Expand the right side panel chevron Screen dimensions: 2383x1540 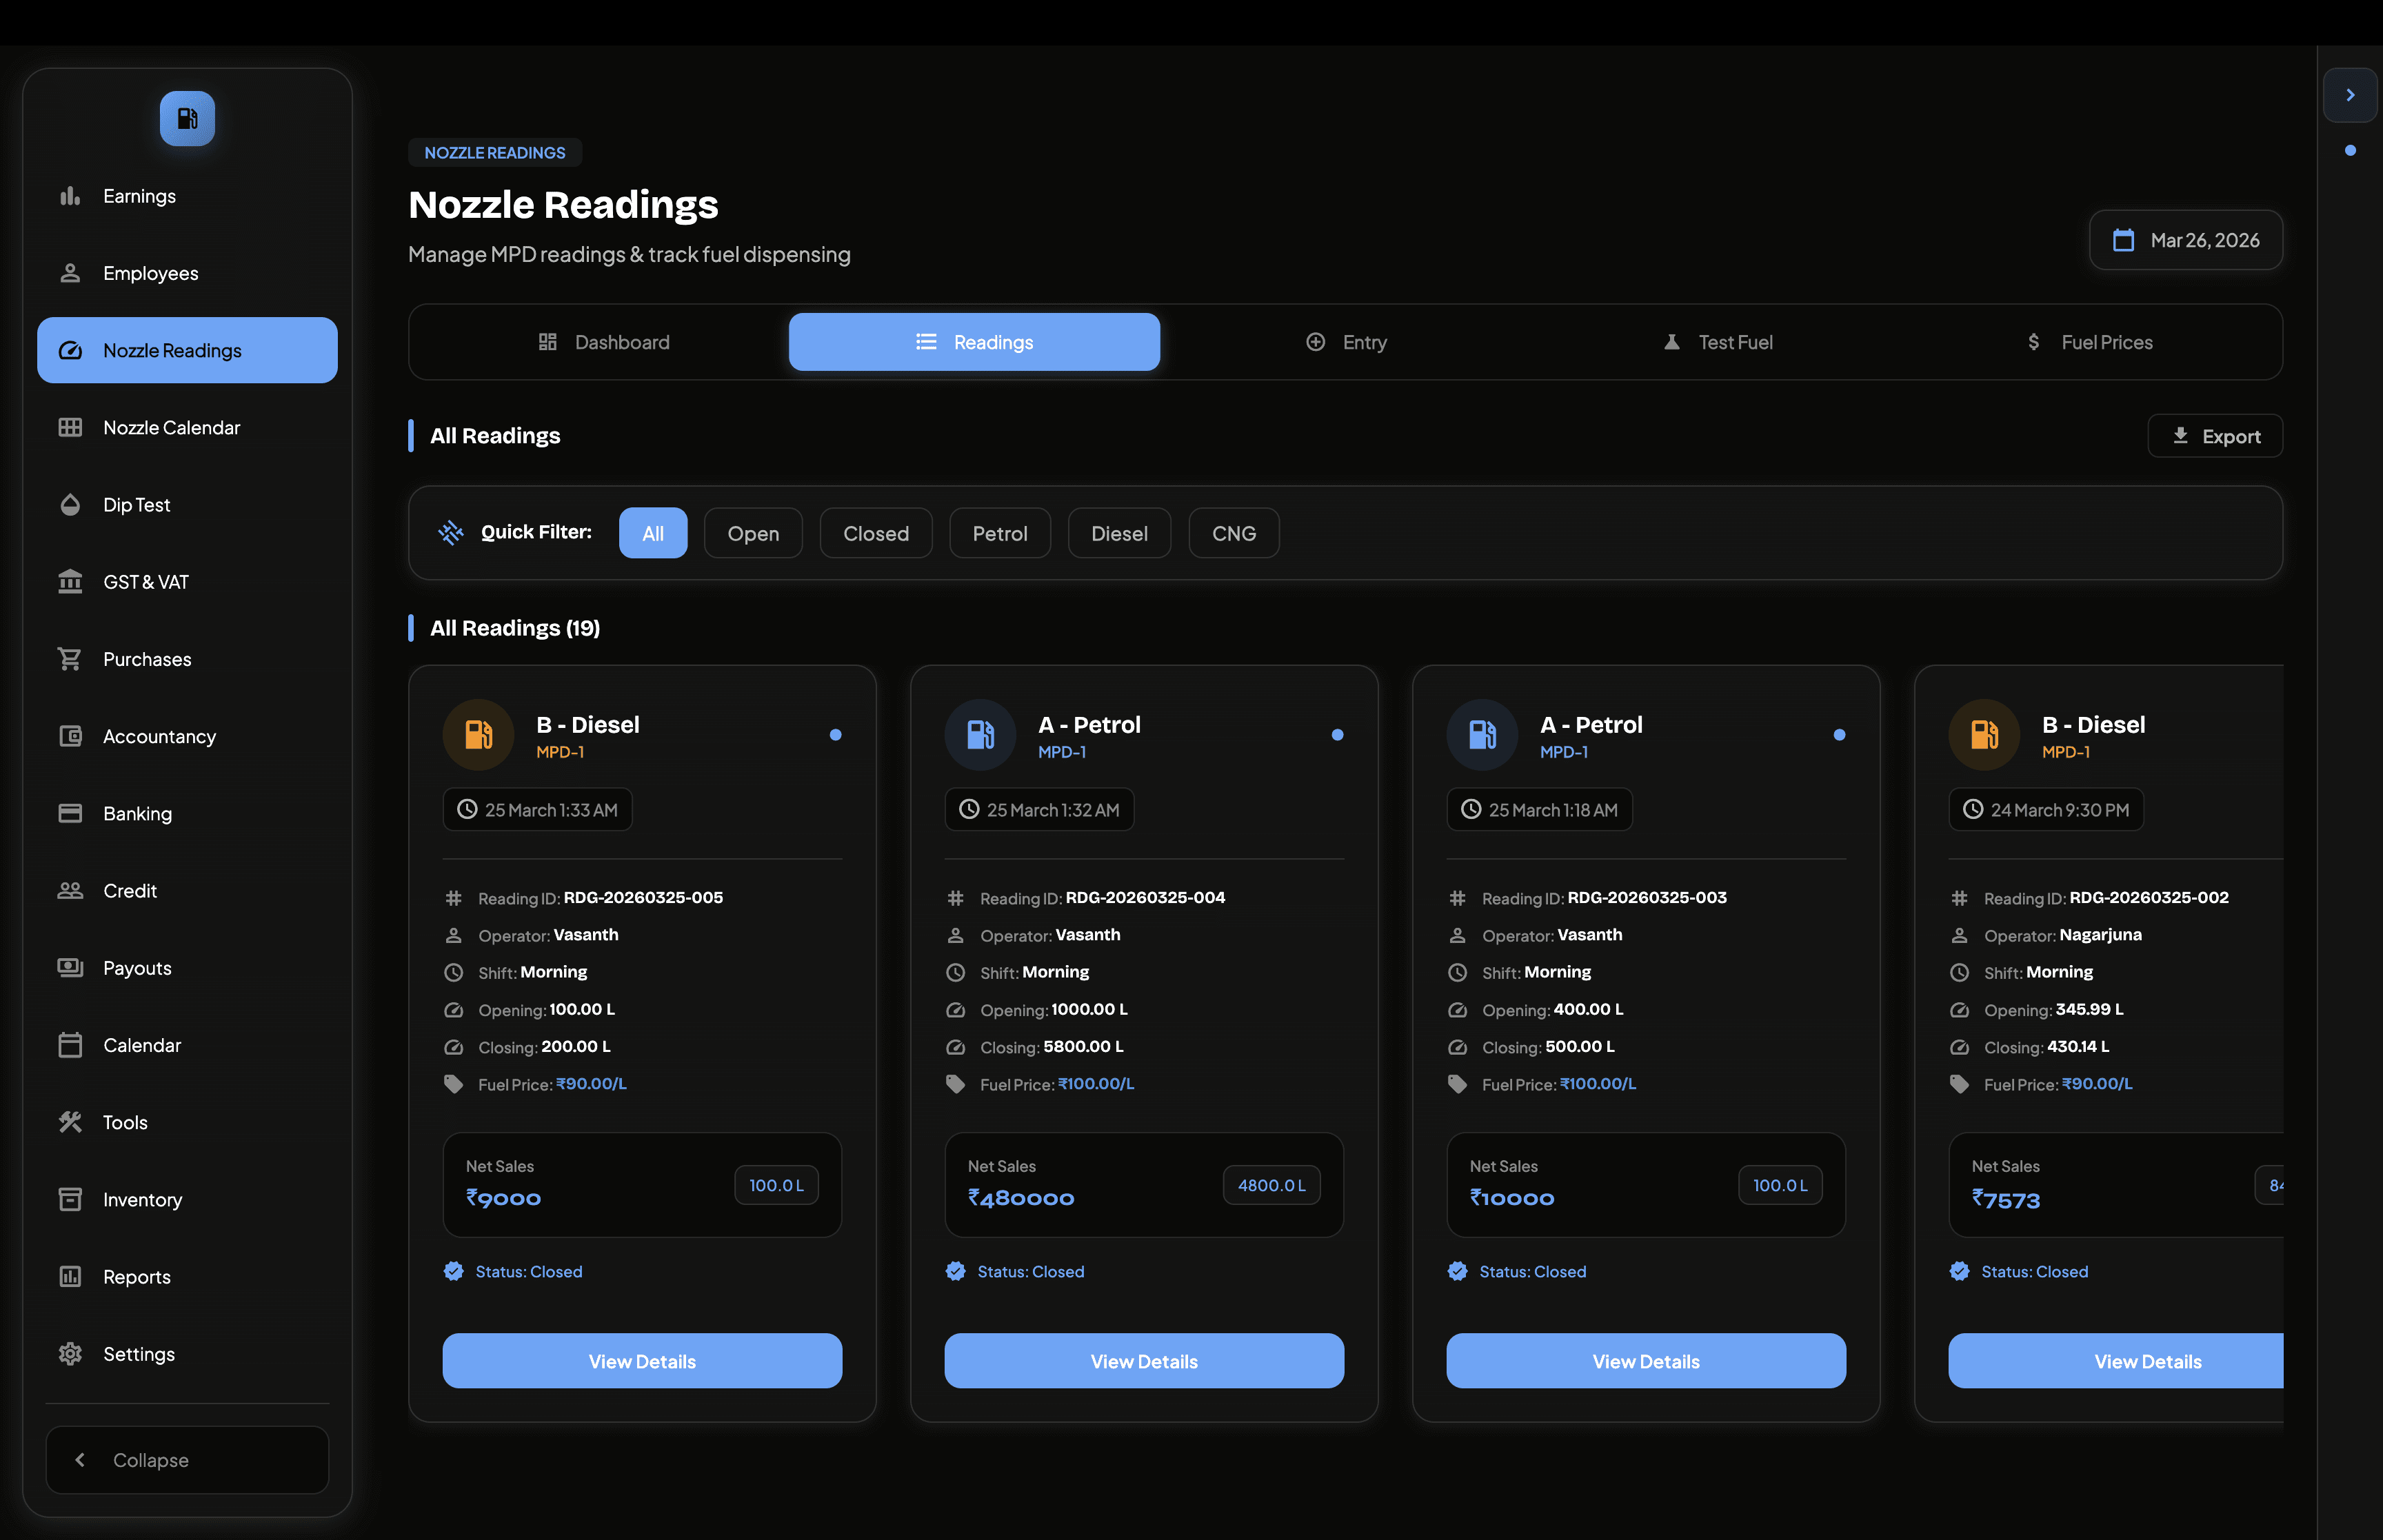(2349, 95)
